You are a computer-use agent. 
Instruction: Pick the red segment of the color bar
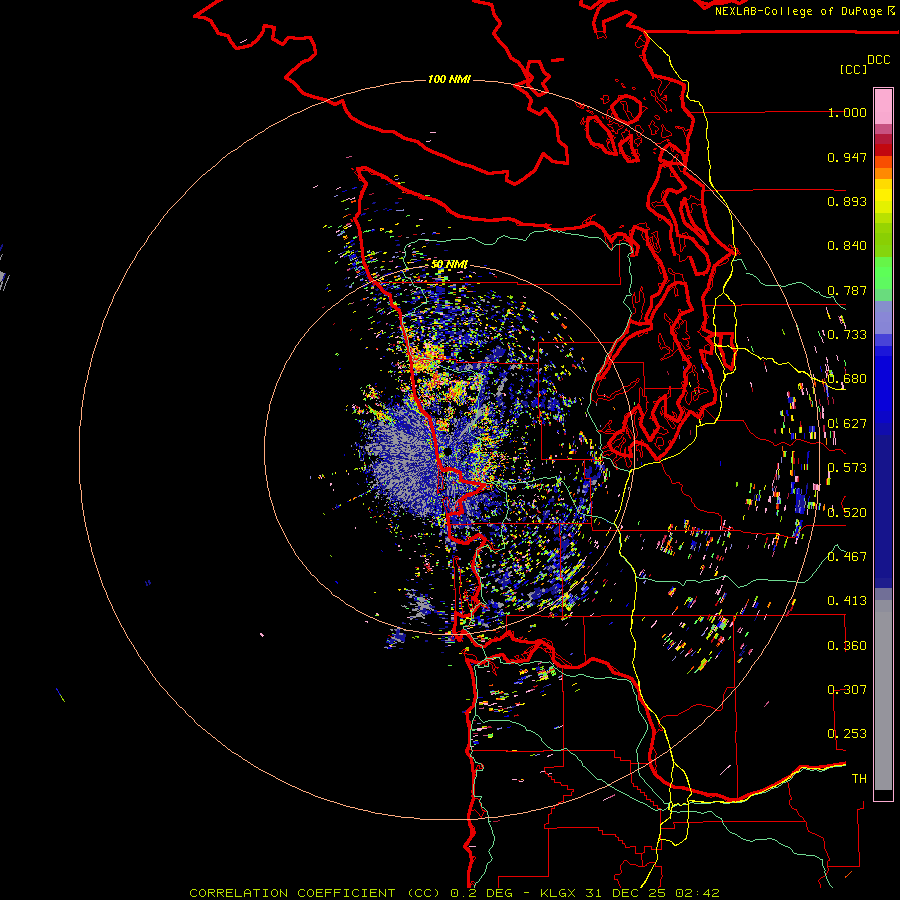coord(883,150)
